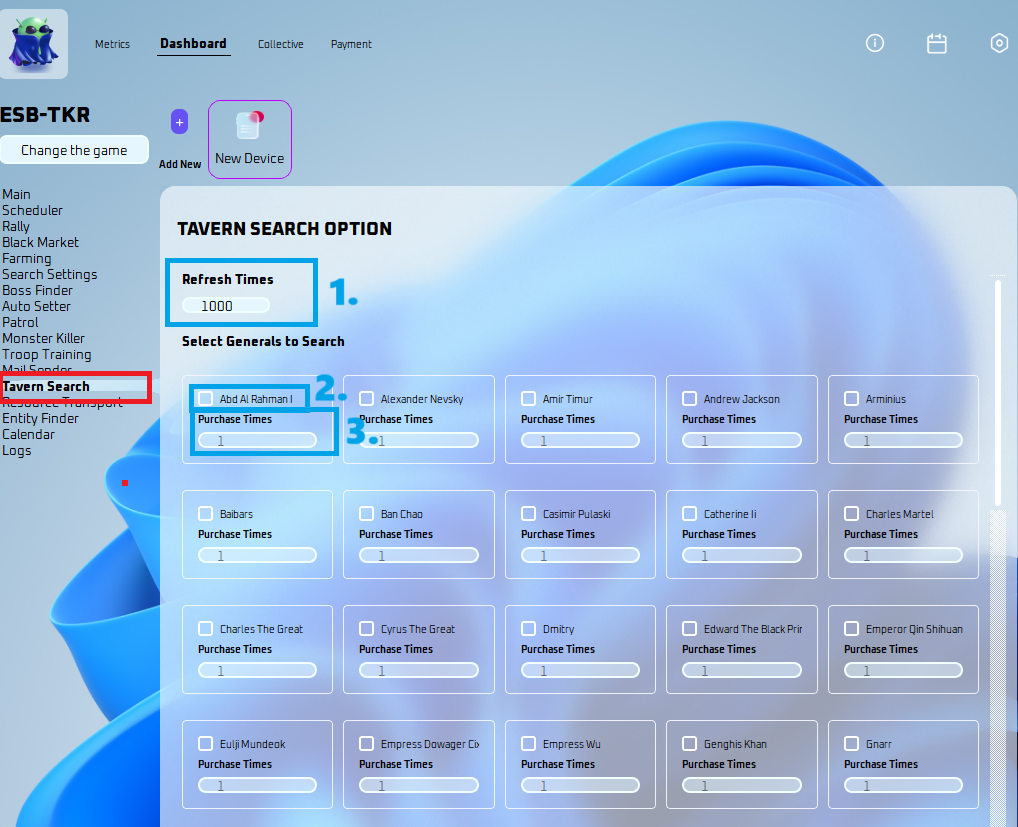Click Abd Al Rahman I Purchase Times field

click(258, 441)
